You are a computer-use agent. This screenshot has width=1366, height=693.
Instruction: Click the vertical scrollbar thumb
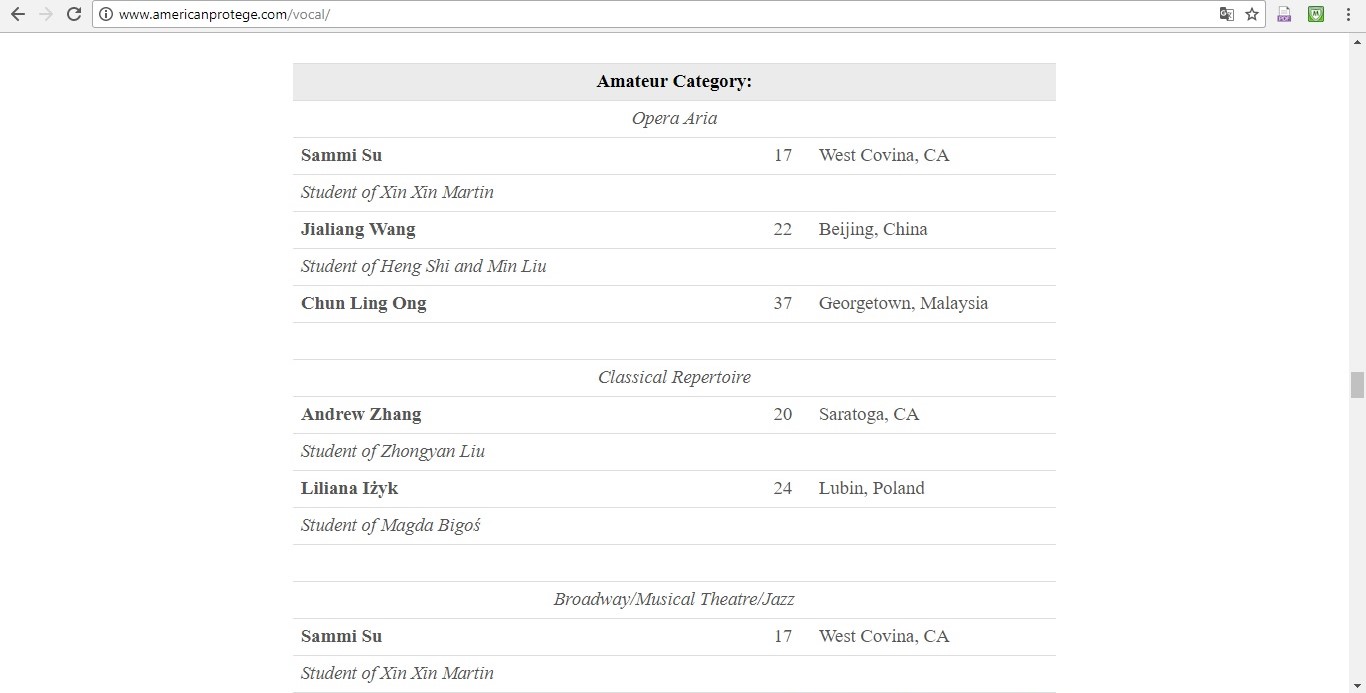tap(1357, 385)
